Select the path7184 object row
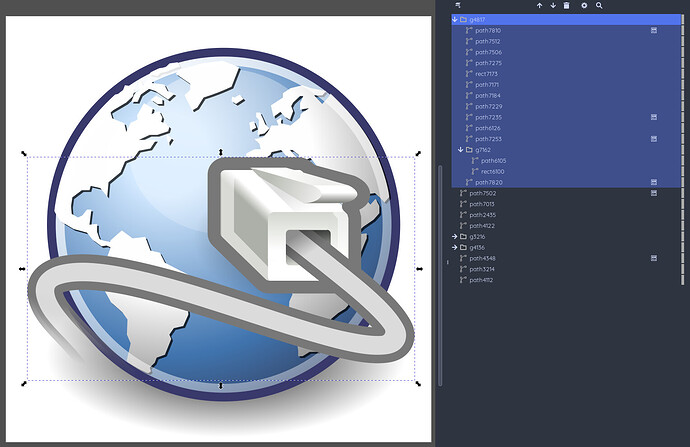 coord(566,95)
